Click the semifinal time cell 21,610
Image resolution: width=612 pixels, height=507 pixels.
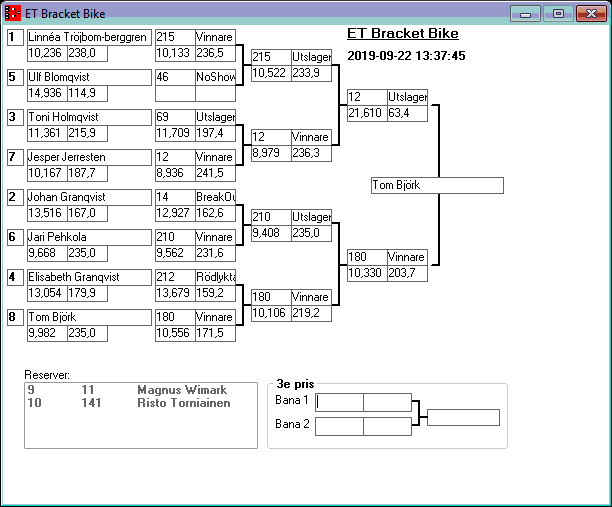[x=366, y=114]
